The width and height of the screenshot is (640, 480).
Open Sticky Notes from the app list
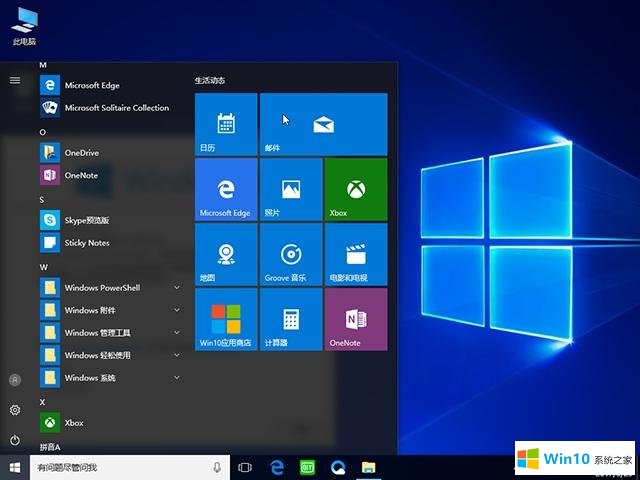[x=110, y=243]
